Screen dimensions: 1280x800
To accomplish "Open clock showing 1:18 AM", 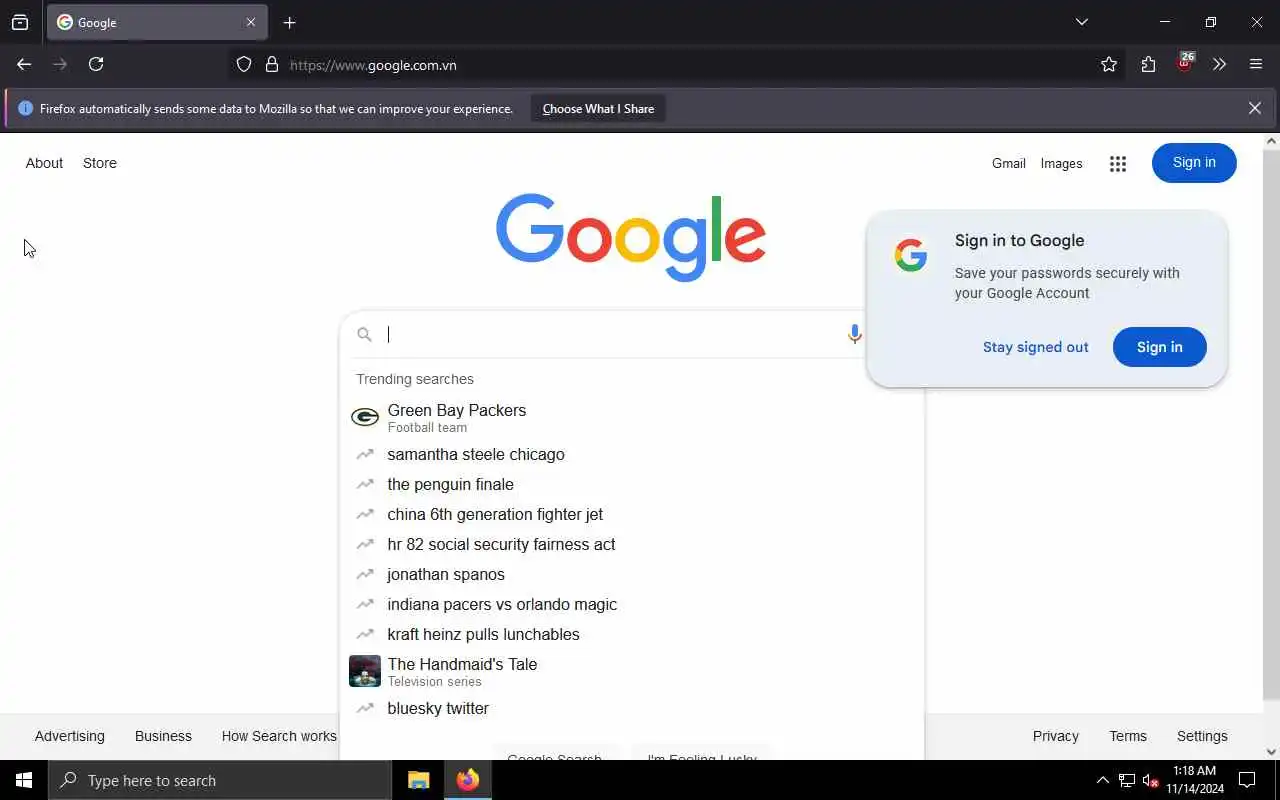I will click(1195, 780).
